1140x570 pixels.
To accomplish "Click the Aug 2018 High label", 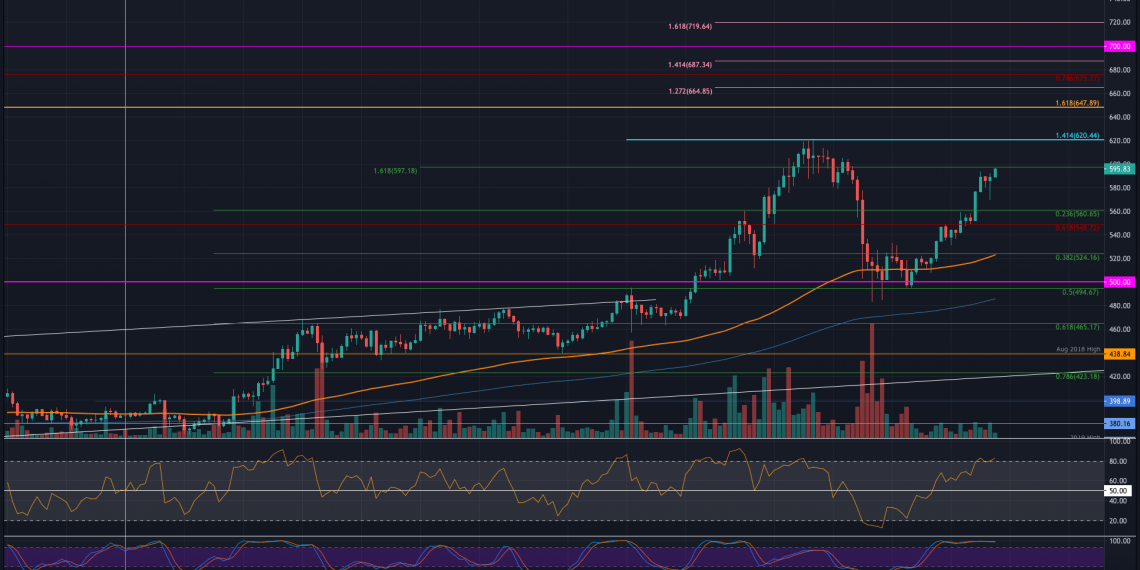I will tap(1079, 347).
